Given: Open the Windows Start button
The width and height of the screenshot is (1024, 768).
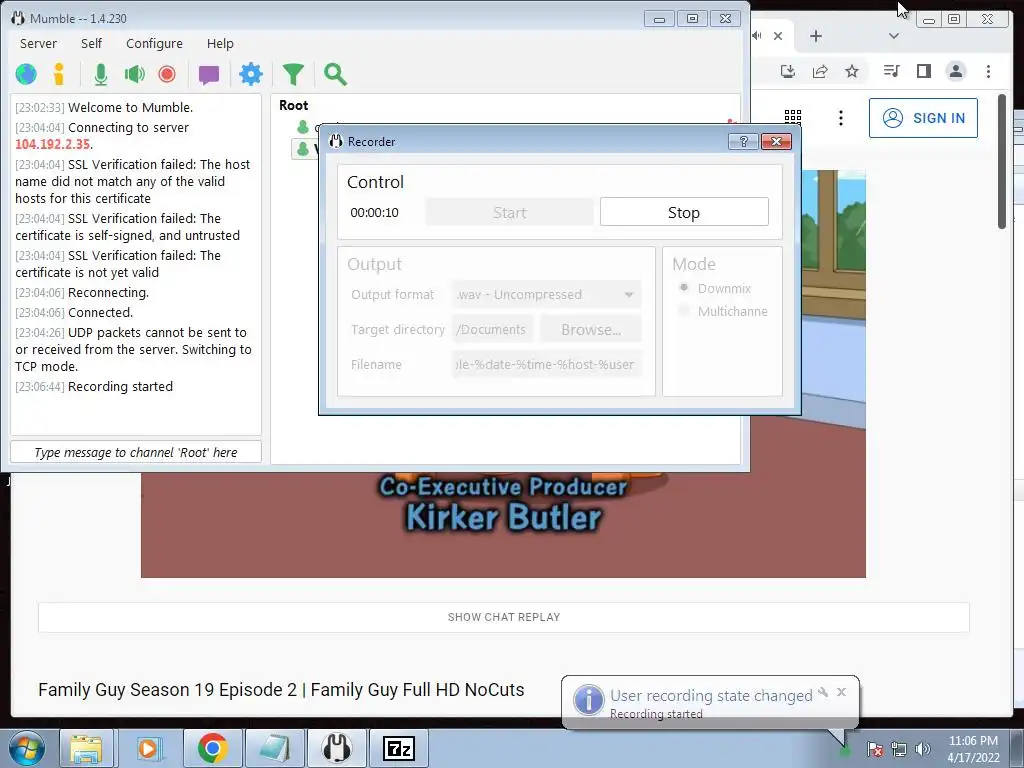Looking at the screenshot, I should click(26, 748).
